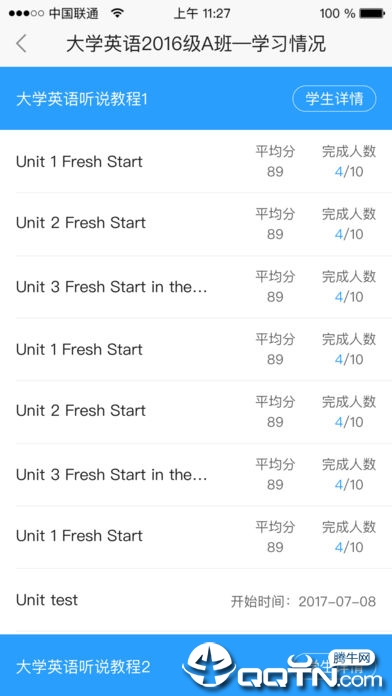The width and height of the screenshot is (392, 696).
Task: Tap the Unit test 开始时间 2017-07-08 text
Action: 303,601
